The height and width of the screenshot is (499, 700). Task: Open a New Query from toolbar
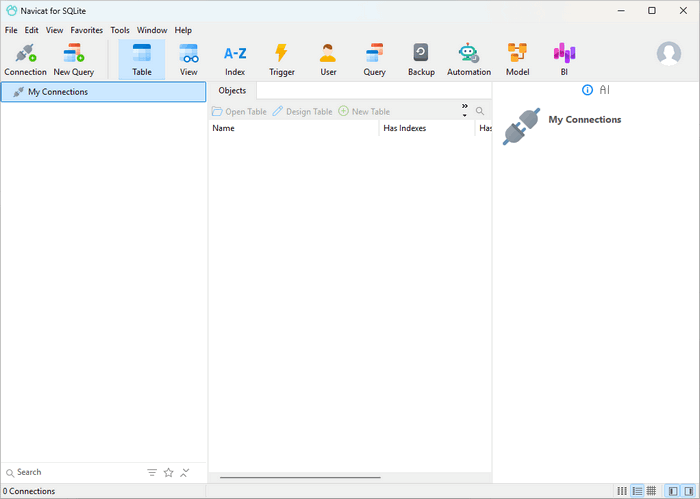tap(73, 59)
